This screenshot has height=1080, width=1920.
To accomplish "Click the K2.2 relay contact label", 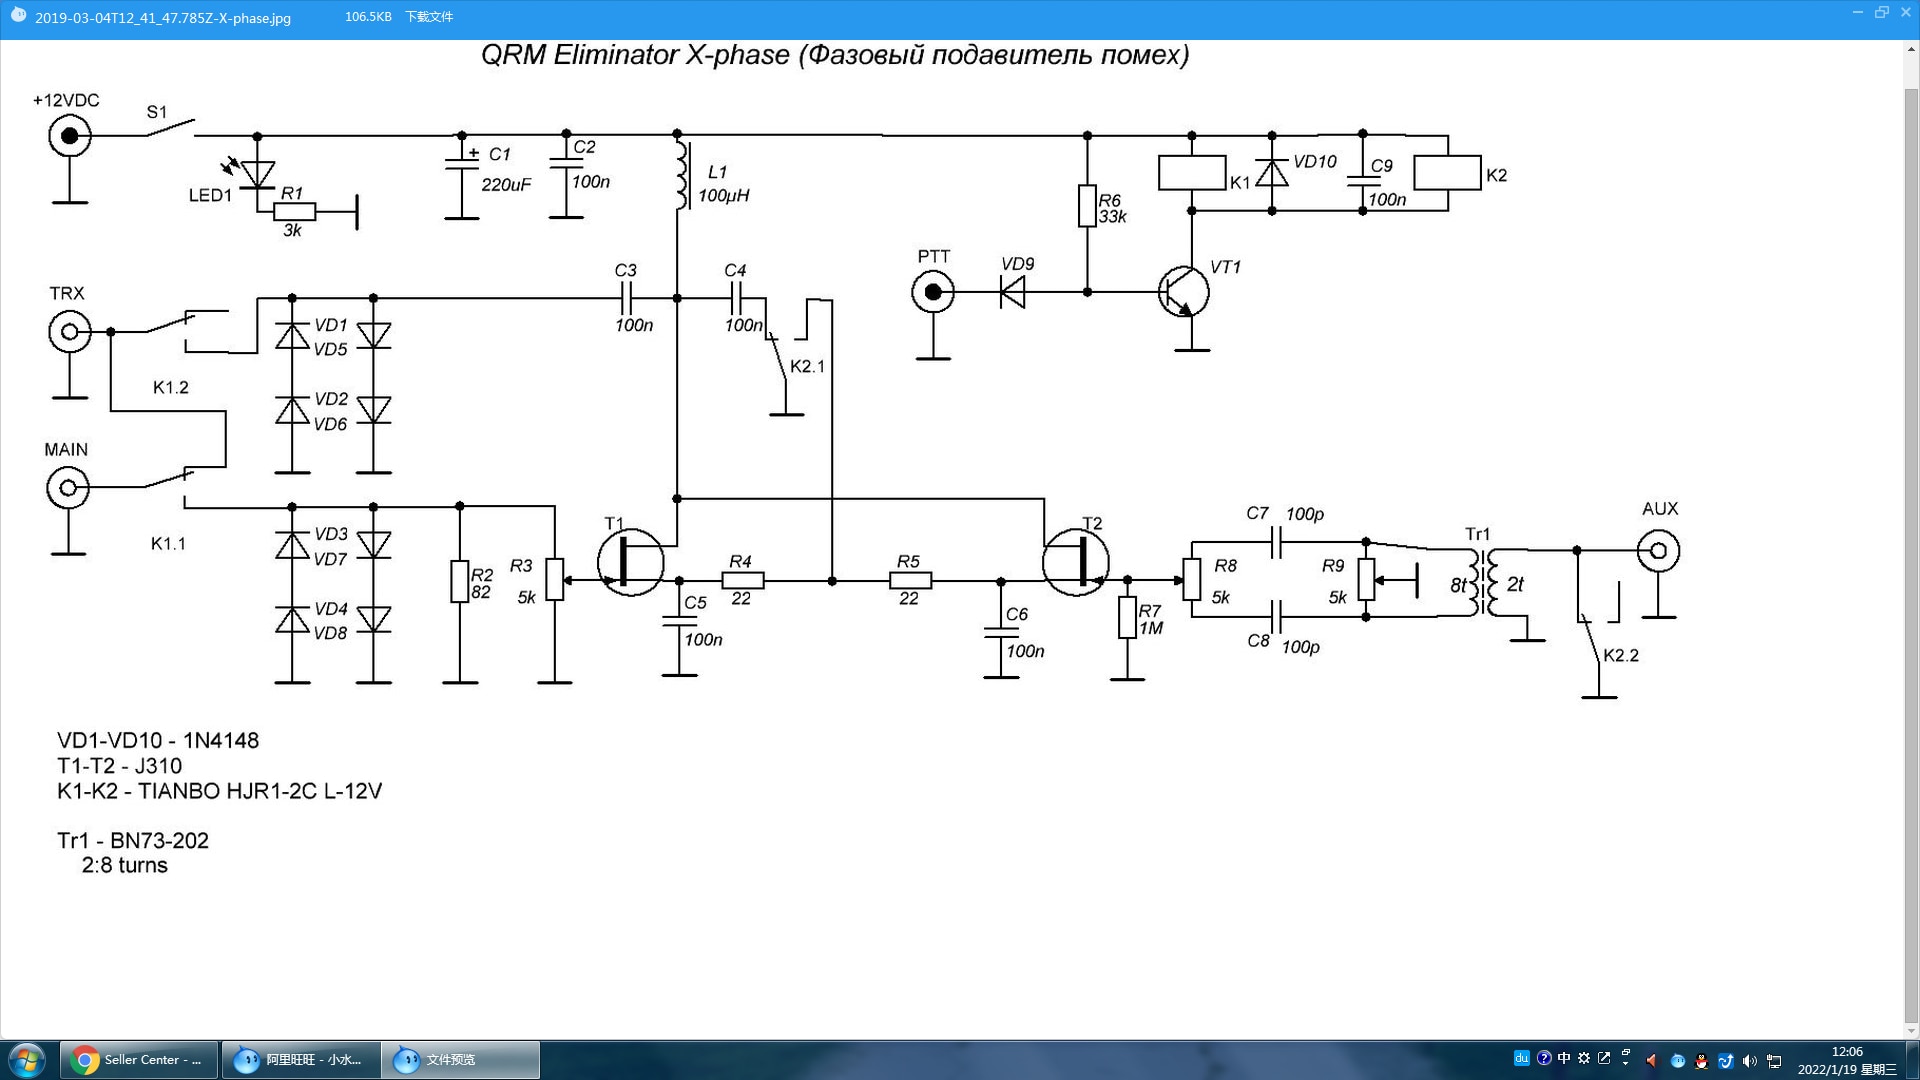I will [1621, 656].
